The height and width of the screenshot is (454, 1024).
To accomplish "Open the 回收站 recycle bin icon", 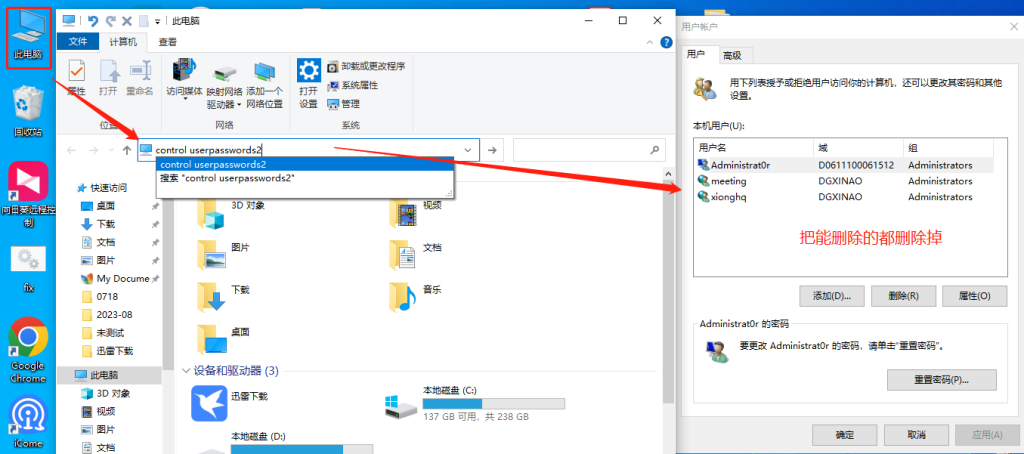I will [x=29, y=111].
